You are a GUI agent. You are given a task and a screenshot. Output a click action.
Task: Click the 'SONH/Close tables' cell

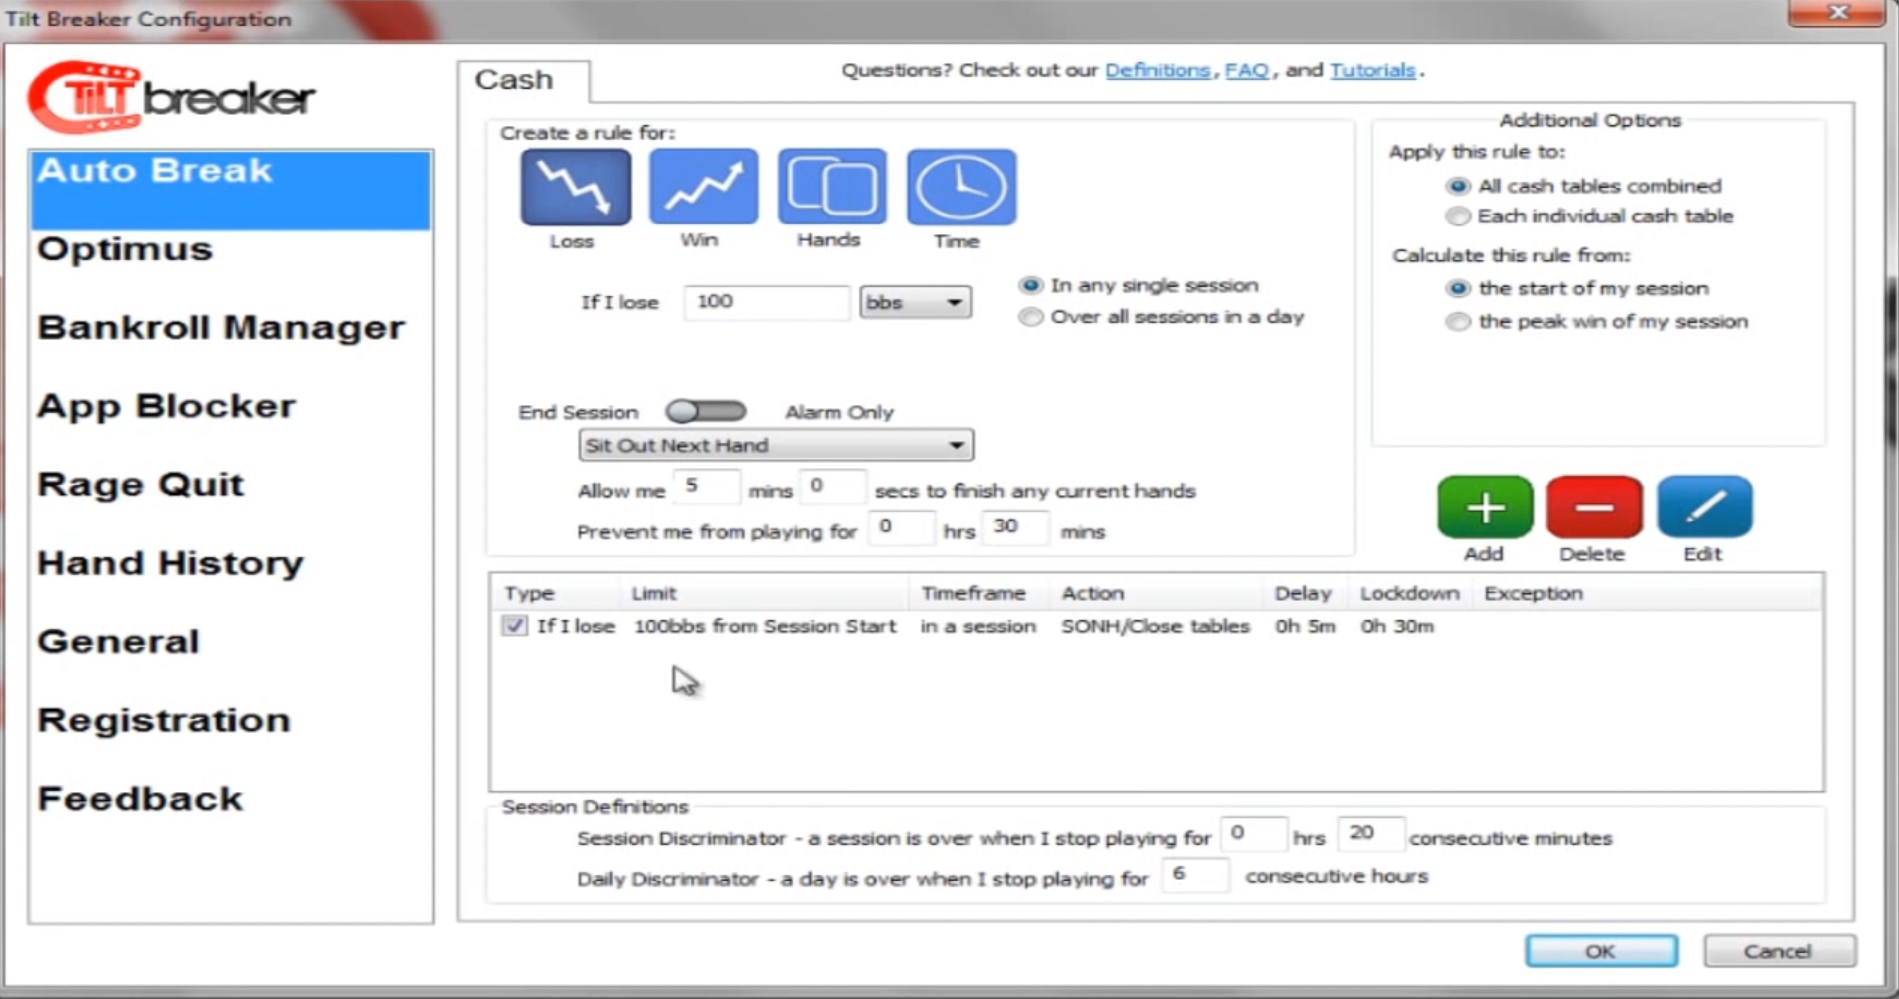pos(1155,627)
